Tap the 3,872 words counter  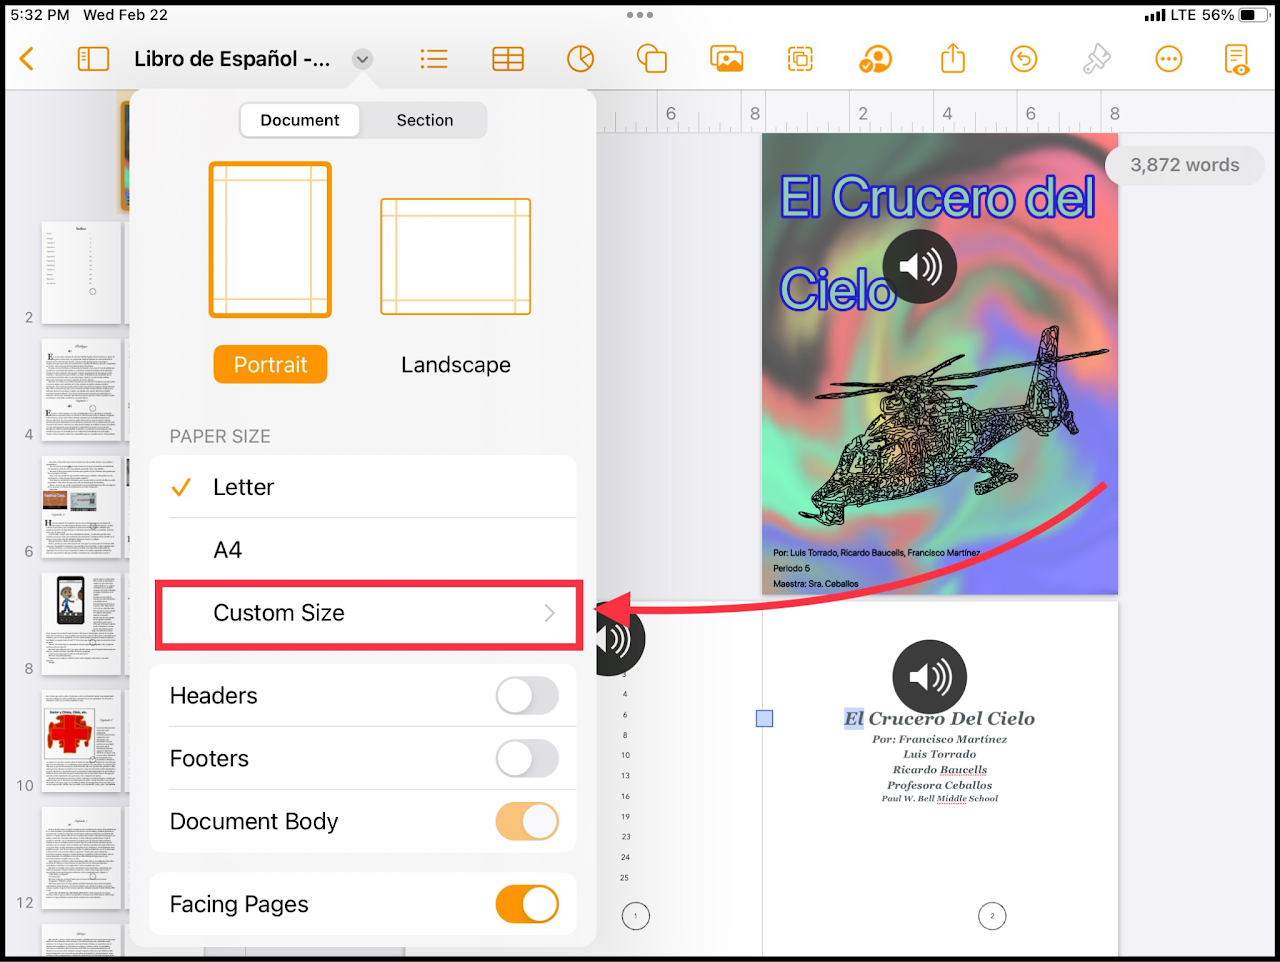coord(1185,166)
